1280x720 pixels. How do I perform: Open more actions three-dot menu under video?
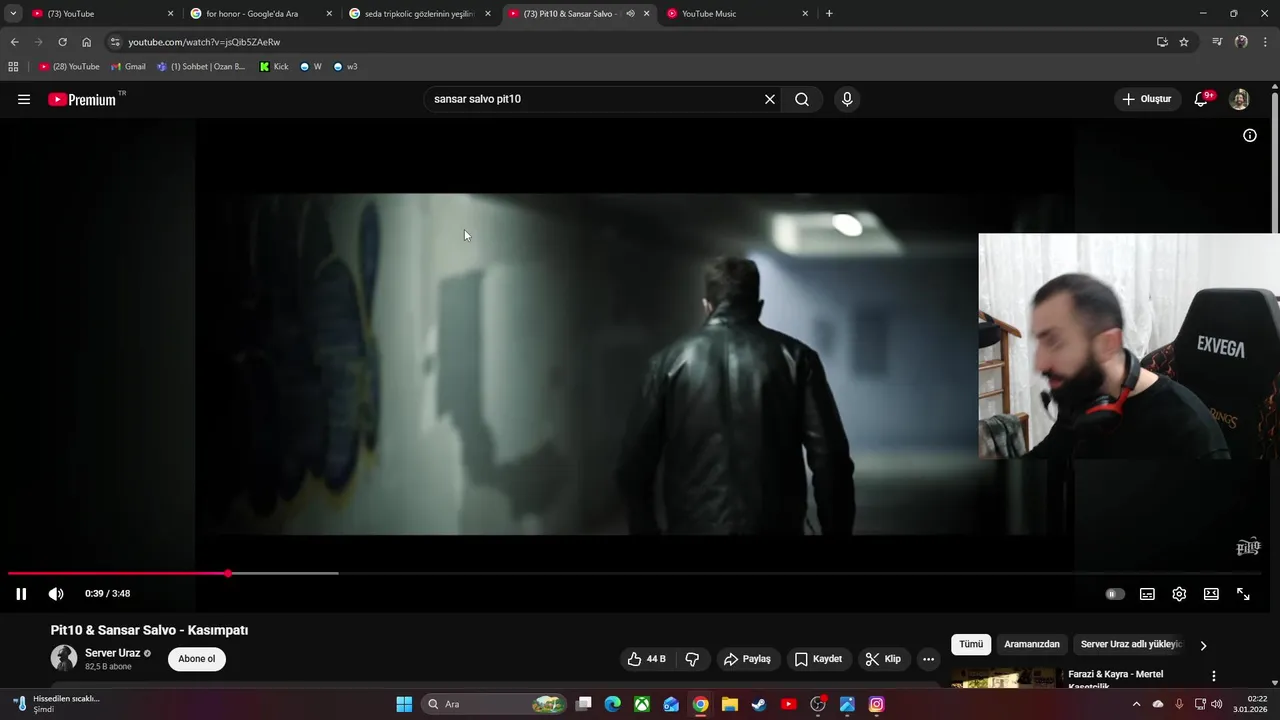click(x=928, y=659)
